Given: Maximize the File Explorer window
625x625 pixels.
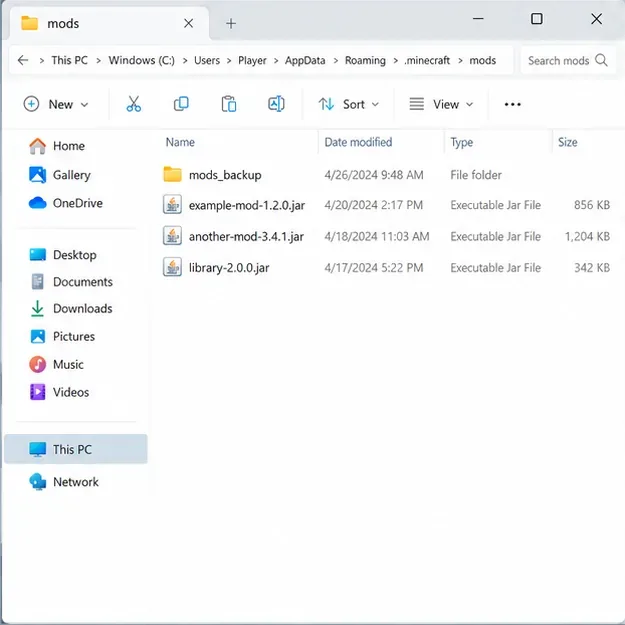Looking at the screenshot, I should [x=537, y=19].
